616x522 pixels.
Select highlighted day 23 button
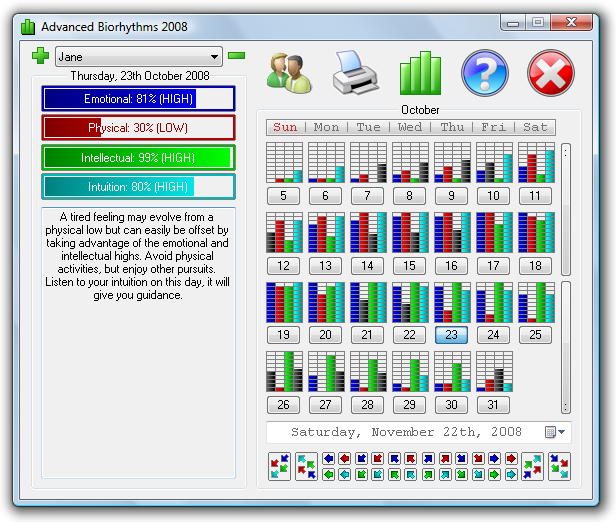point(451,335)
